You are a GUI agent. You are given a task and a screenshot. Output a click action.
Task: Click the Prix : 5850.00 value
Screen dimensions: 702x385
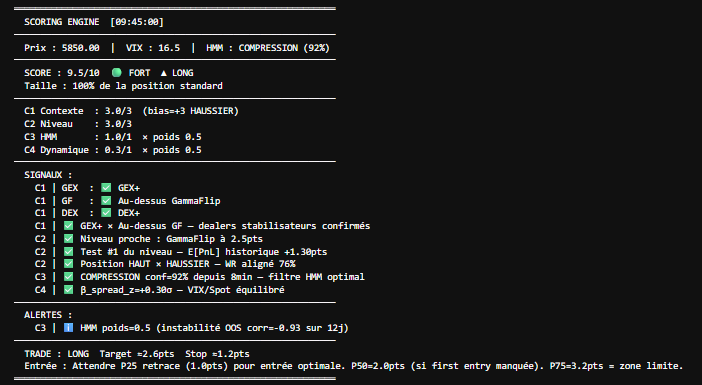pyautogui.click(x=62, y=47)
